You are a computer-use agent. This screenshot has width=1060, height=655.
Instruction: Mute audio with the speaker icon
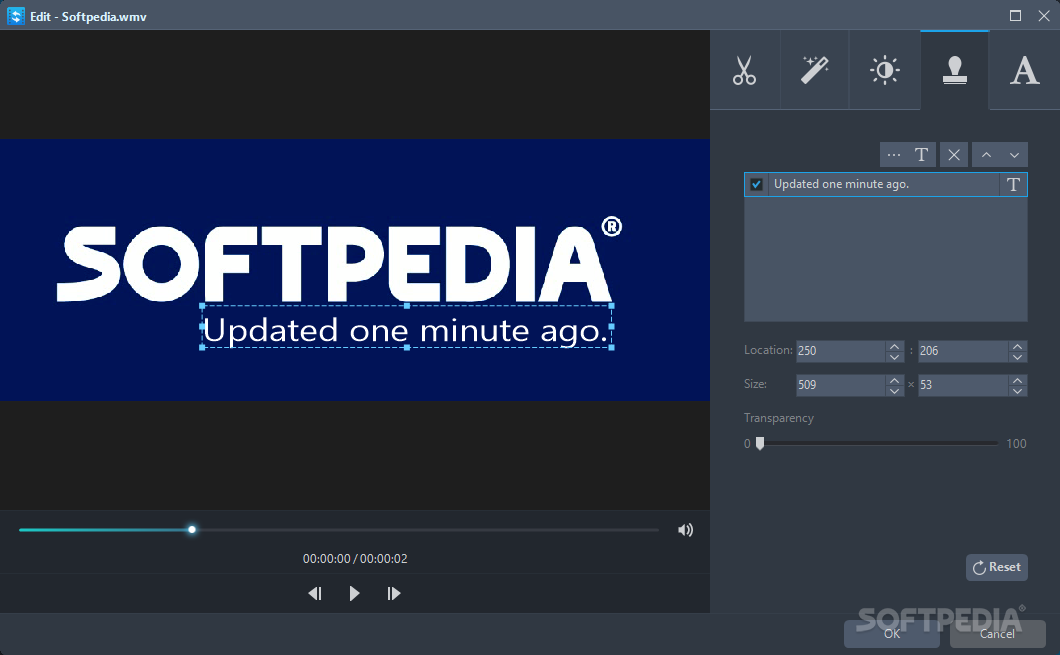(685, 530)
